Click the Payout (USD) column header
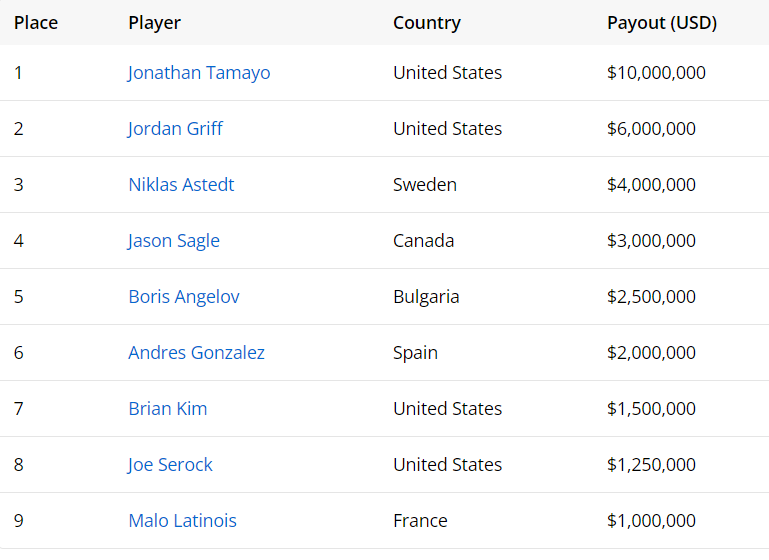The width and height of the screenshot is (769, 560). pos(662,23)
